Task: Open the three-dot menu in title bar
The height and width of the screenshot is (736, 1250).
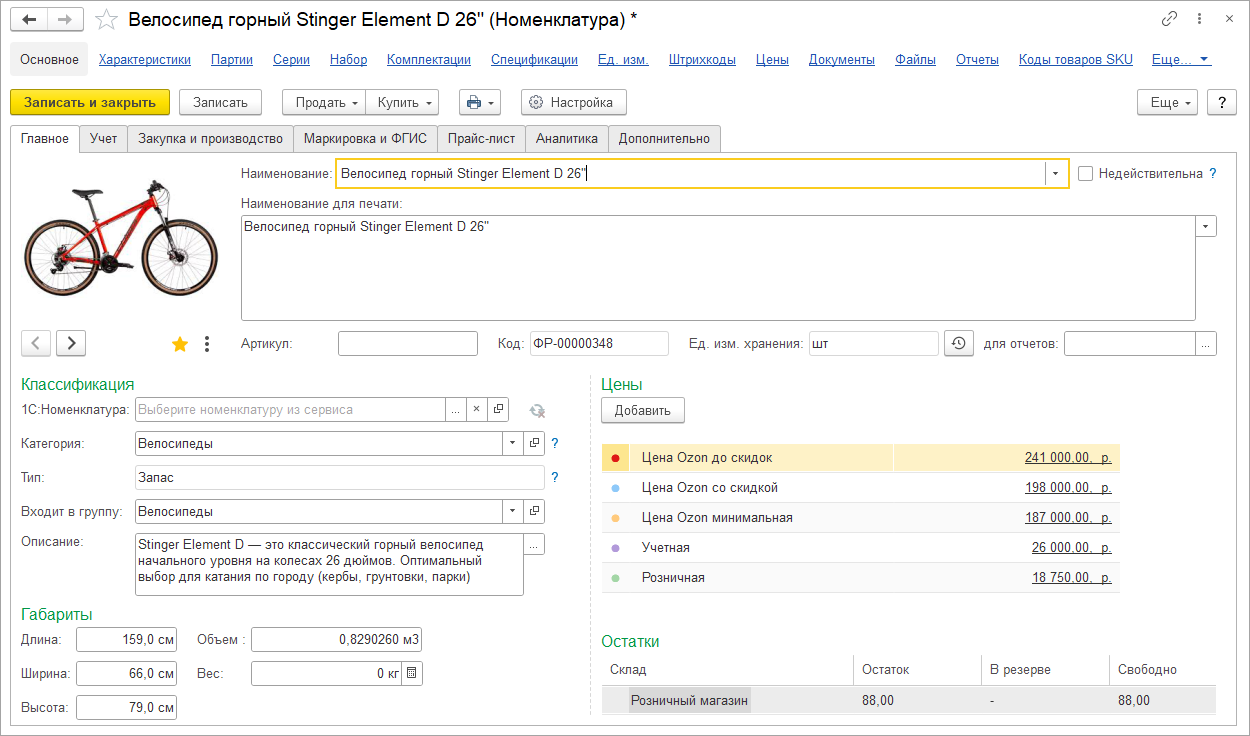Action: pos(1198,19)
